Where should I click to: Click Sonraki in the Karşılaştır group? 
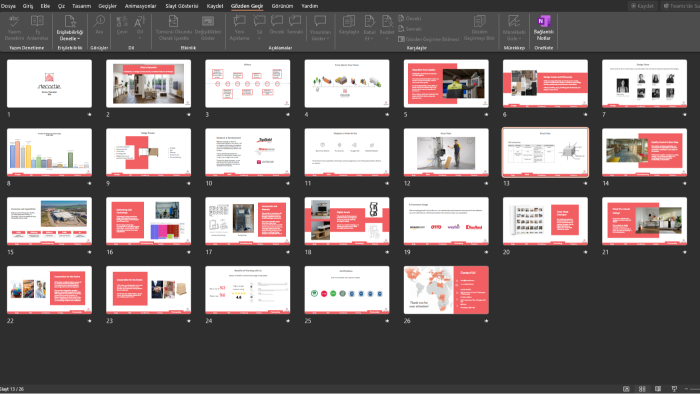(410, 29)
